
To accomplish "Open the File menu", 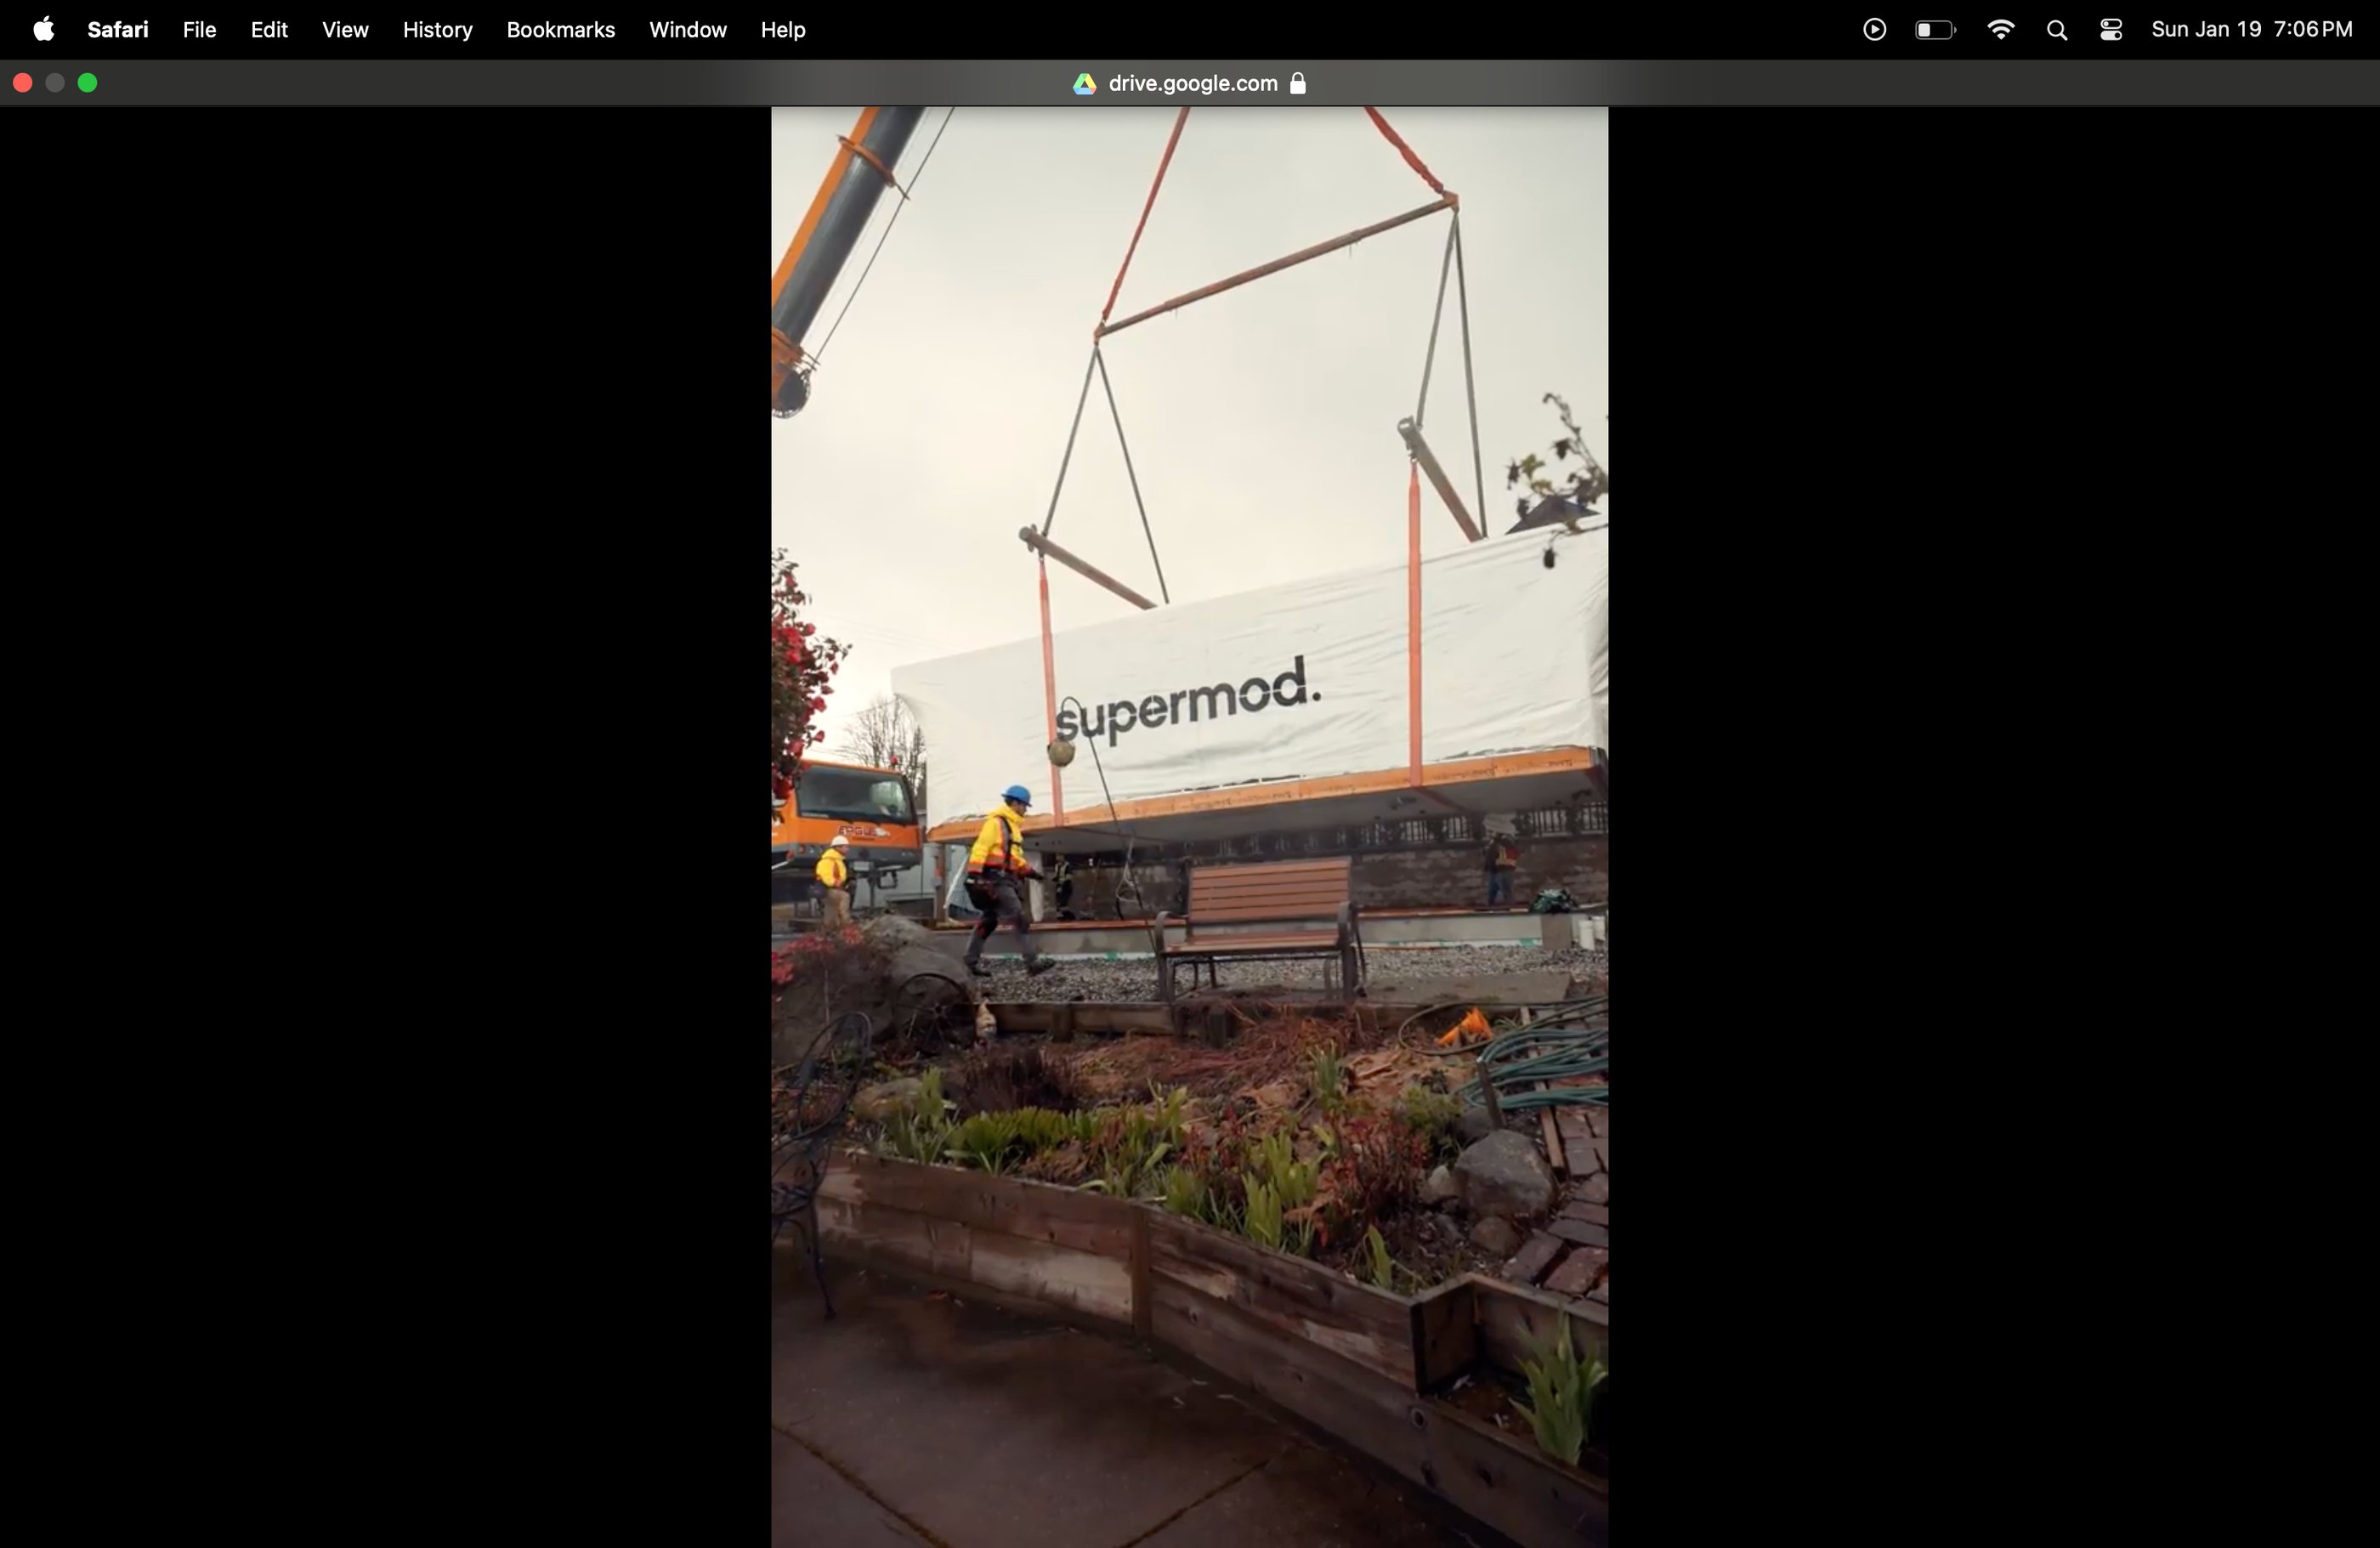I will (x=199, y=30).
